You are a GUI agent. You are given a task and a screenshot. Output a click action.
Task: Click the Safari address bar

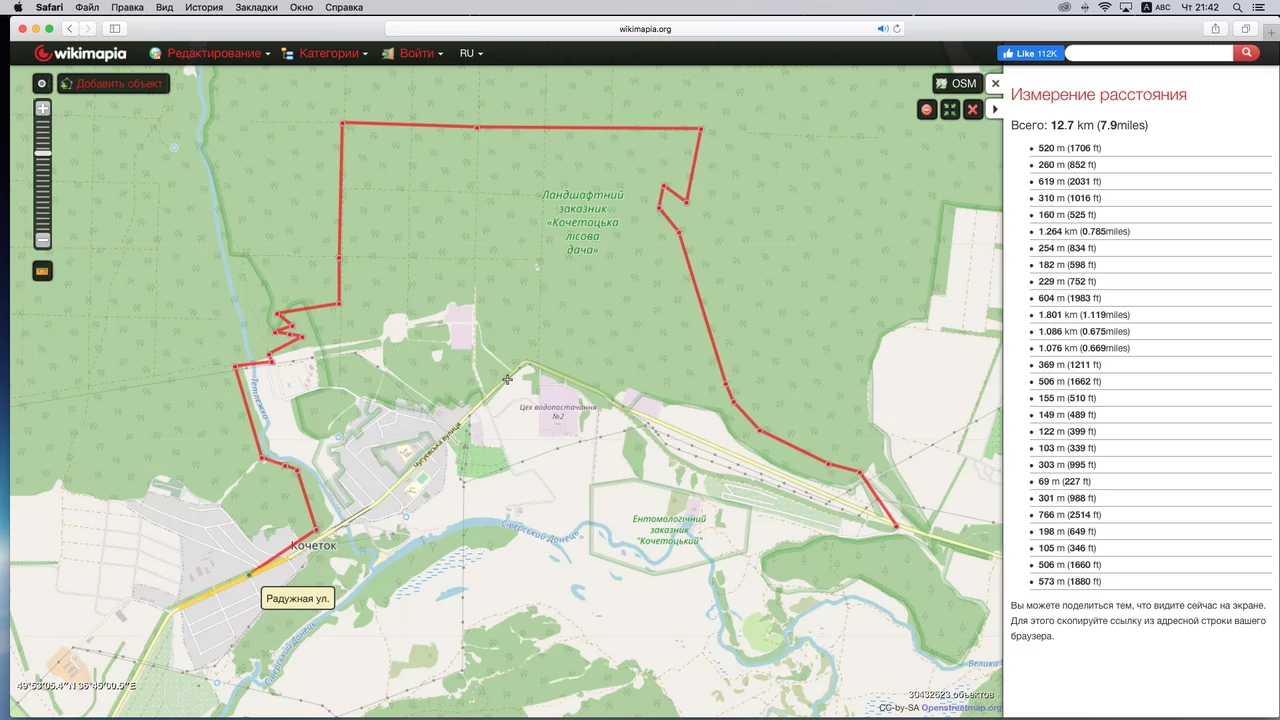(645, 29)
